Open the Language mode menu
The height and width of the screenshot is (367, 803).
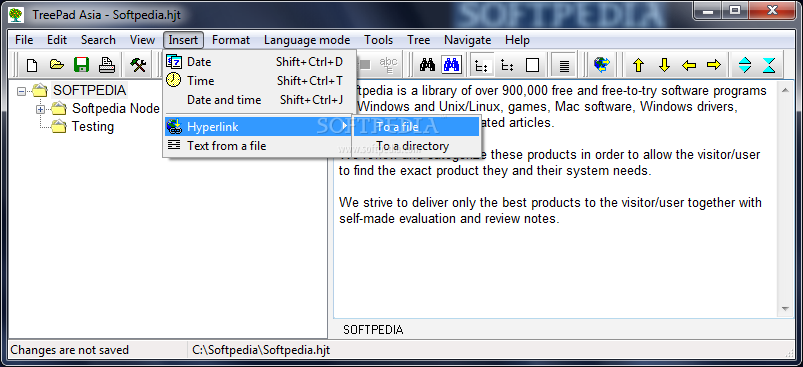[307, 40]
